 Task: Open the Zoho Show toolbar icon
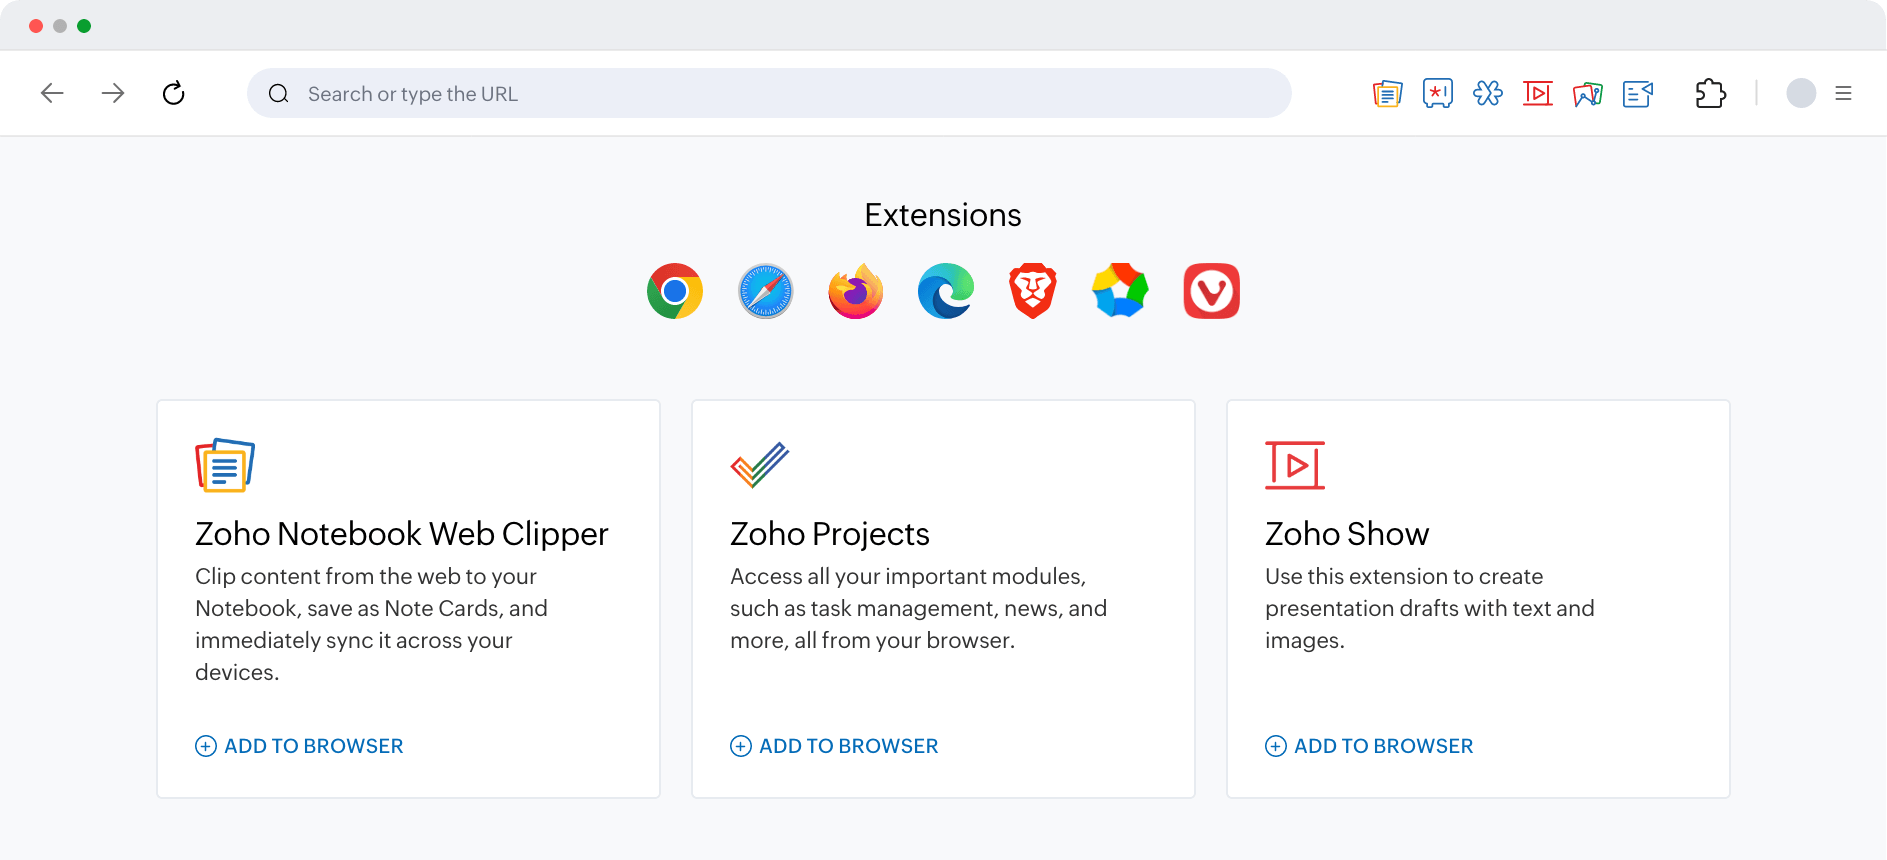[1537, 93]
